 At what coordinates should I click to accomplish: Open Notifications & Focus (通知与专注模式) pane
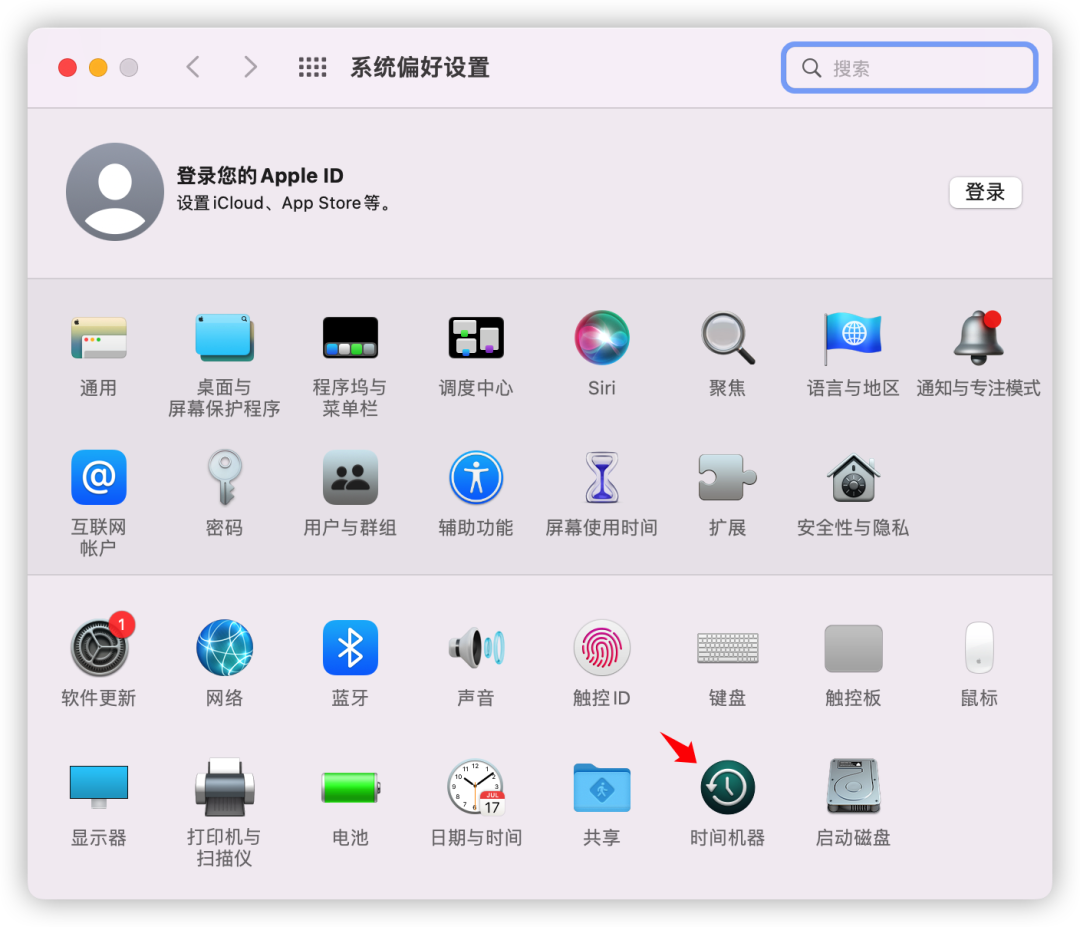978,338
